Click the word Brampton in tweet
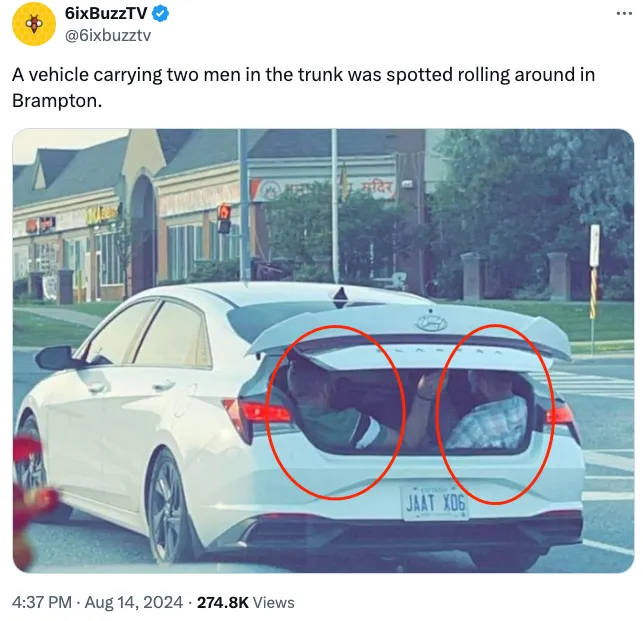This screenshot has width=643, height=621. coord(55,100)
